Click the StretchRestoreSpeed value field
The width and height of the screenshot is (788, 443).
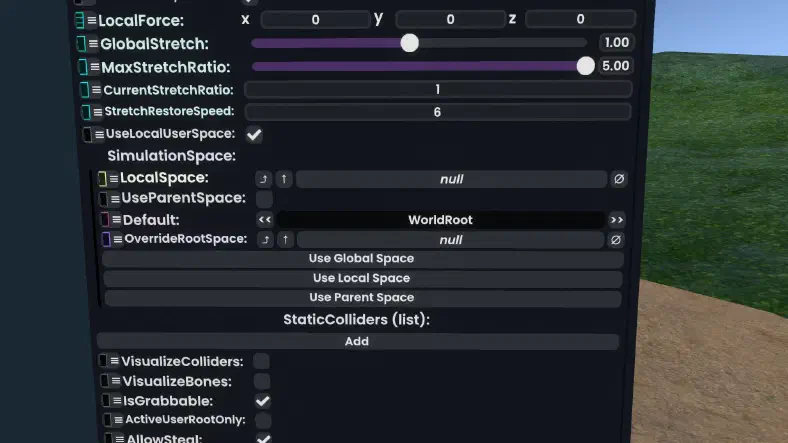(x=437, y=112)
